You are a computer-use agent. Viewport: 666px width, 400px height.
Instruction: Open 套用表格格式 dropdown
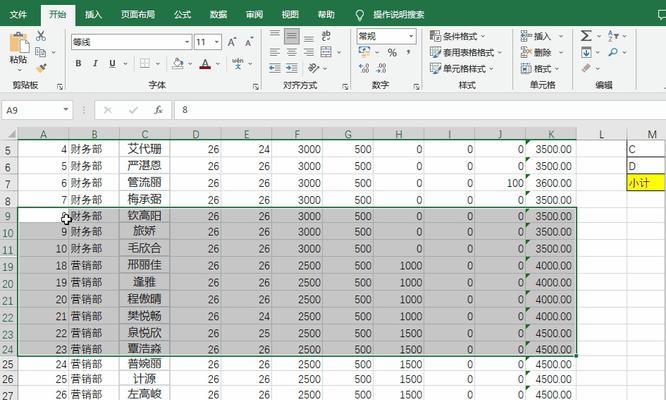tap(466, 53)
